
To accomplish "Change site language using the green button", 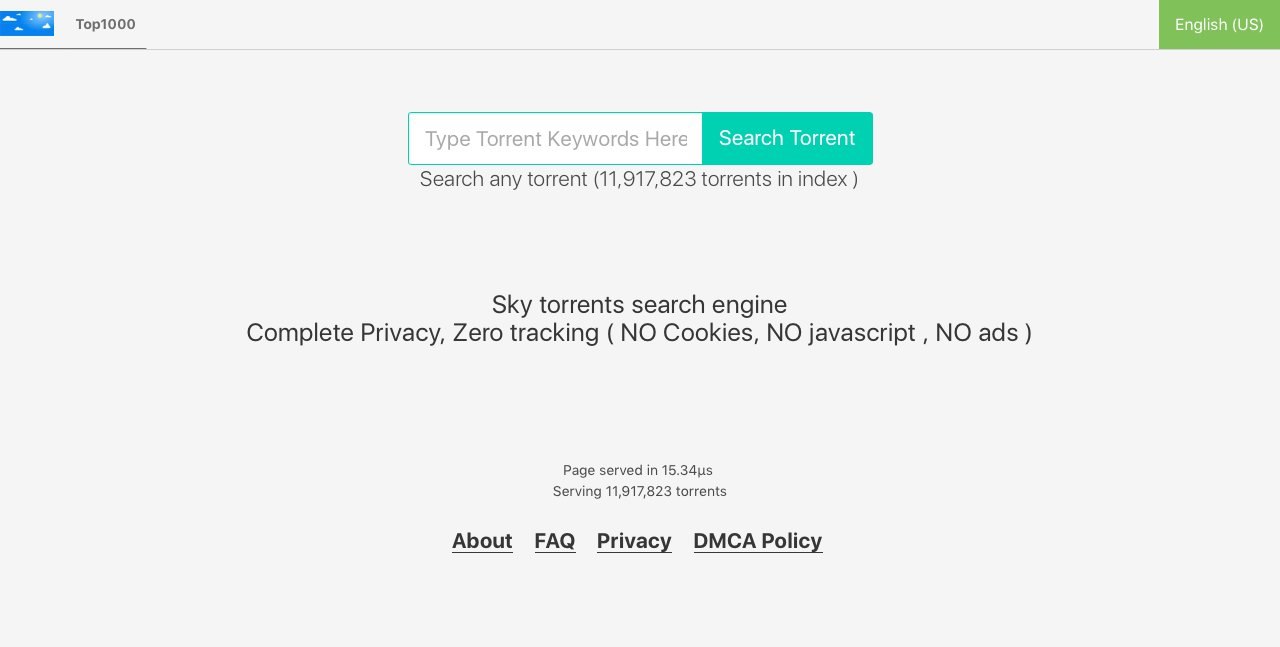I will 1219,24.
